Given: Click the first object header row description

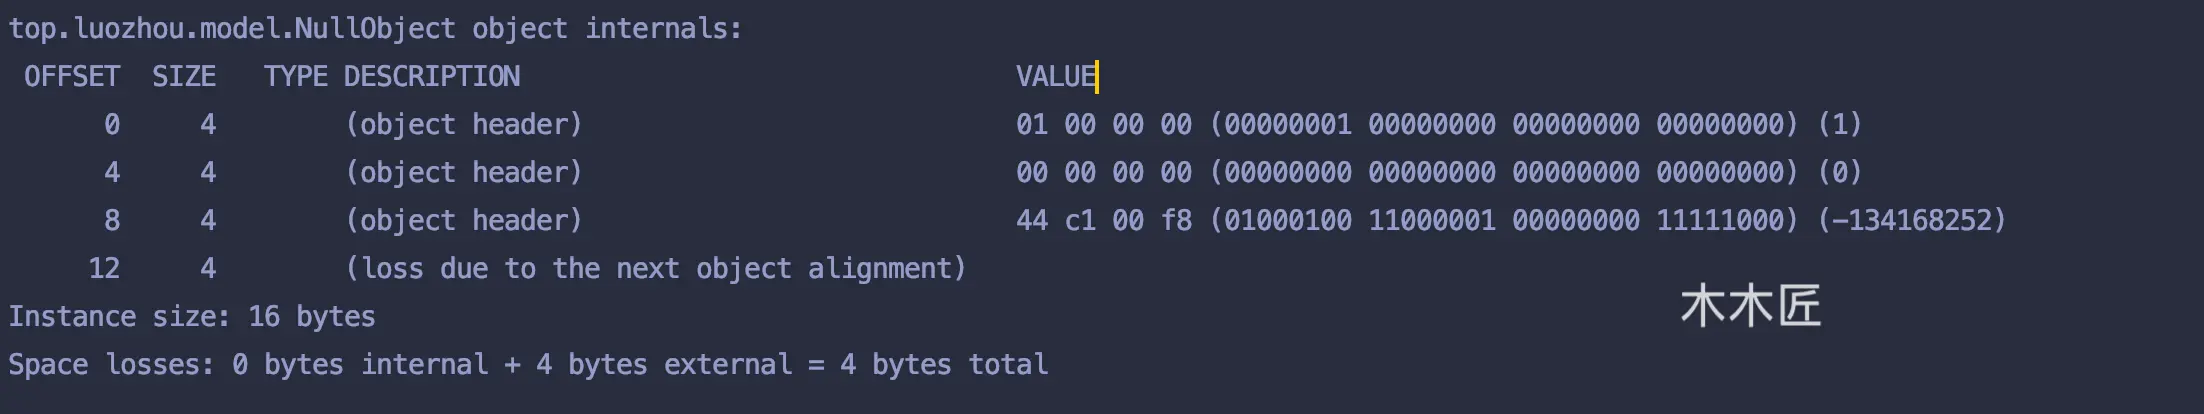Looking at the screenshot, I should [464, 125].
